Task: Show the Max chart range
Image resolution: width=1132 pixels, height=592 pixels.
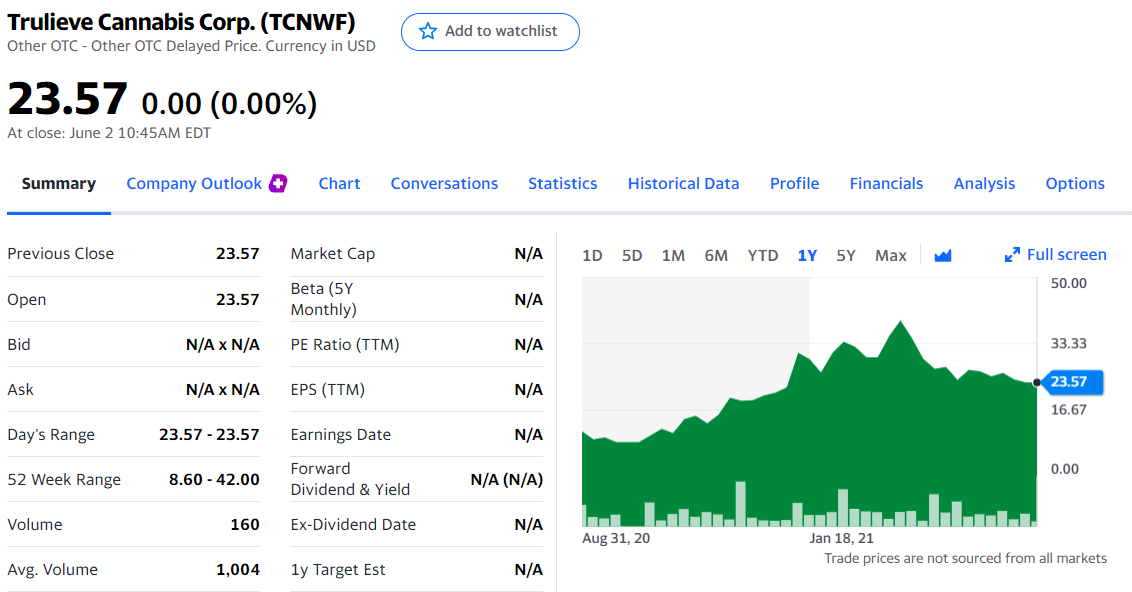Action: (x=890, y=256)
